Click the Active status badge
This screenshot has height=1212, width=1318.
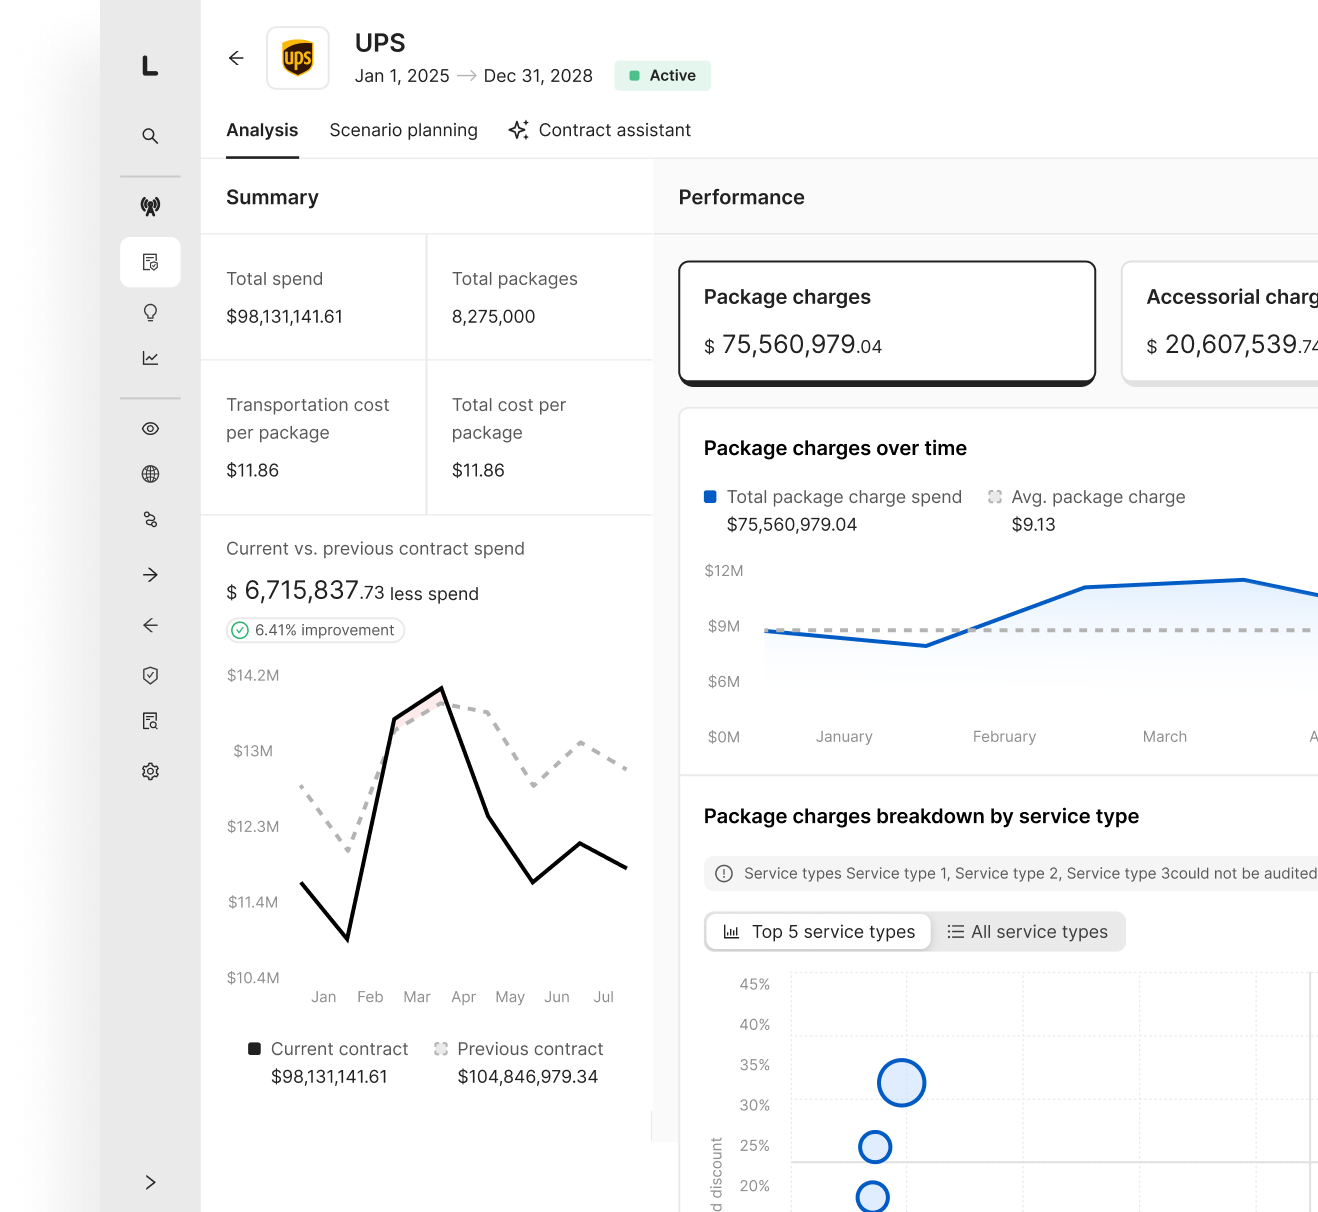click(x=662, y=76)
